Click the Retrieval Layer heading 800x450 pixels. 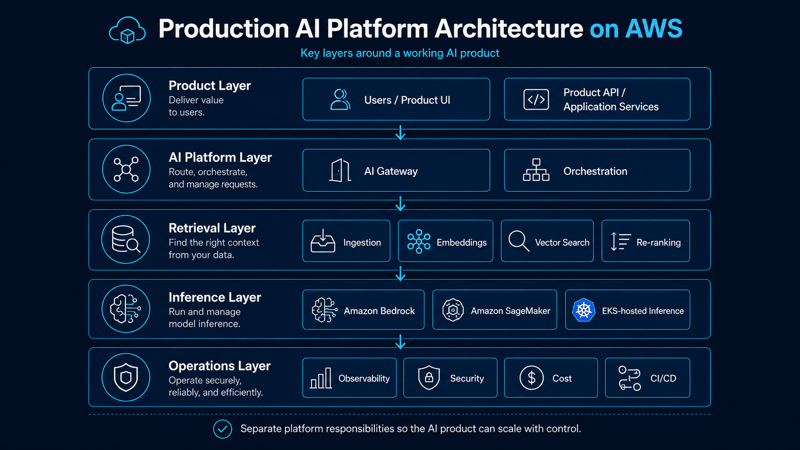212,228
